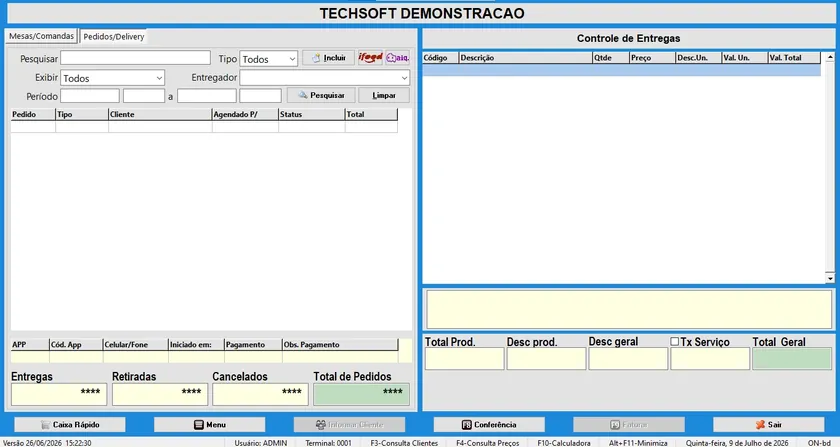840x447 pixels.
Task: Focus the Pesquisar text field
Action: tap(136, 58)
